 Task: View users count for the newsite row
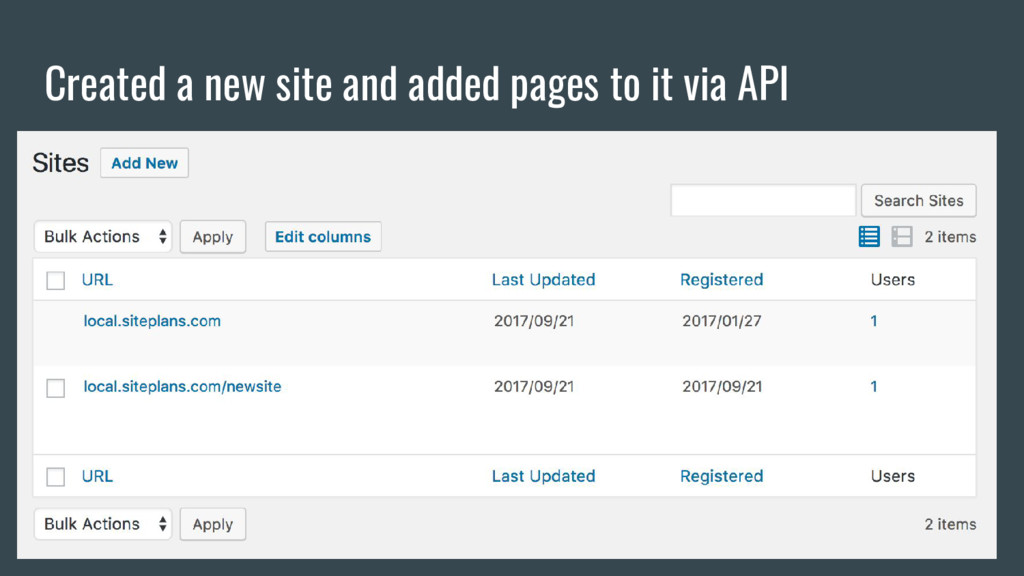point(874,386)
